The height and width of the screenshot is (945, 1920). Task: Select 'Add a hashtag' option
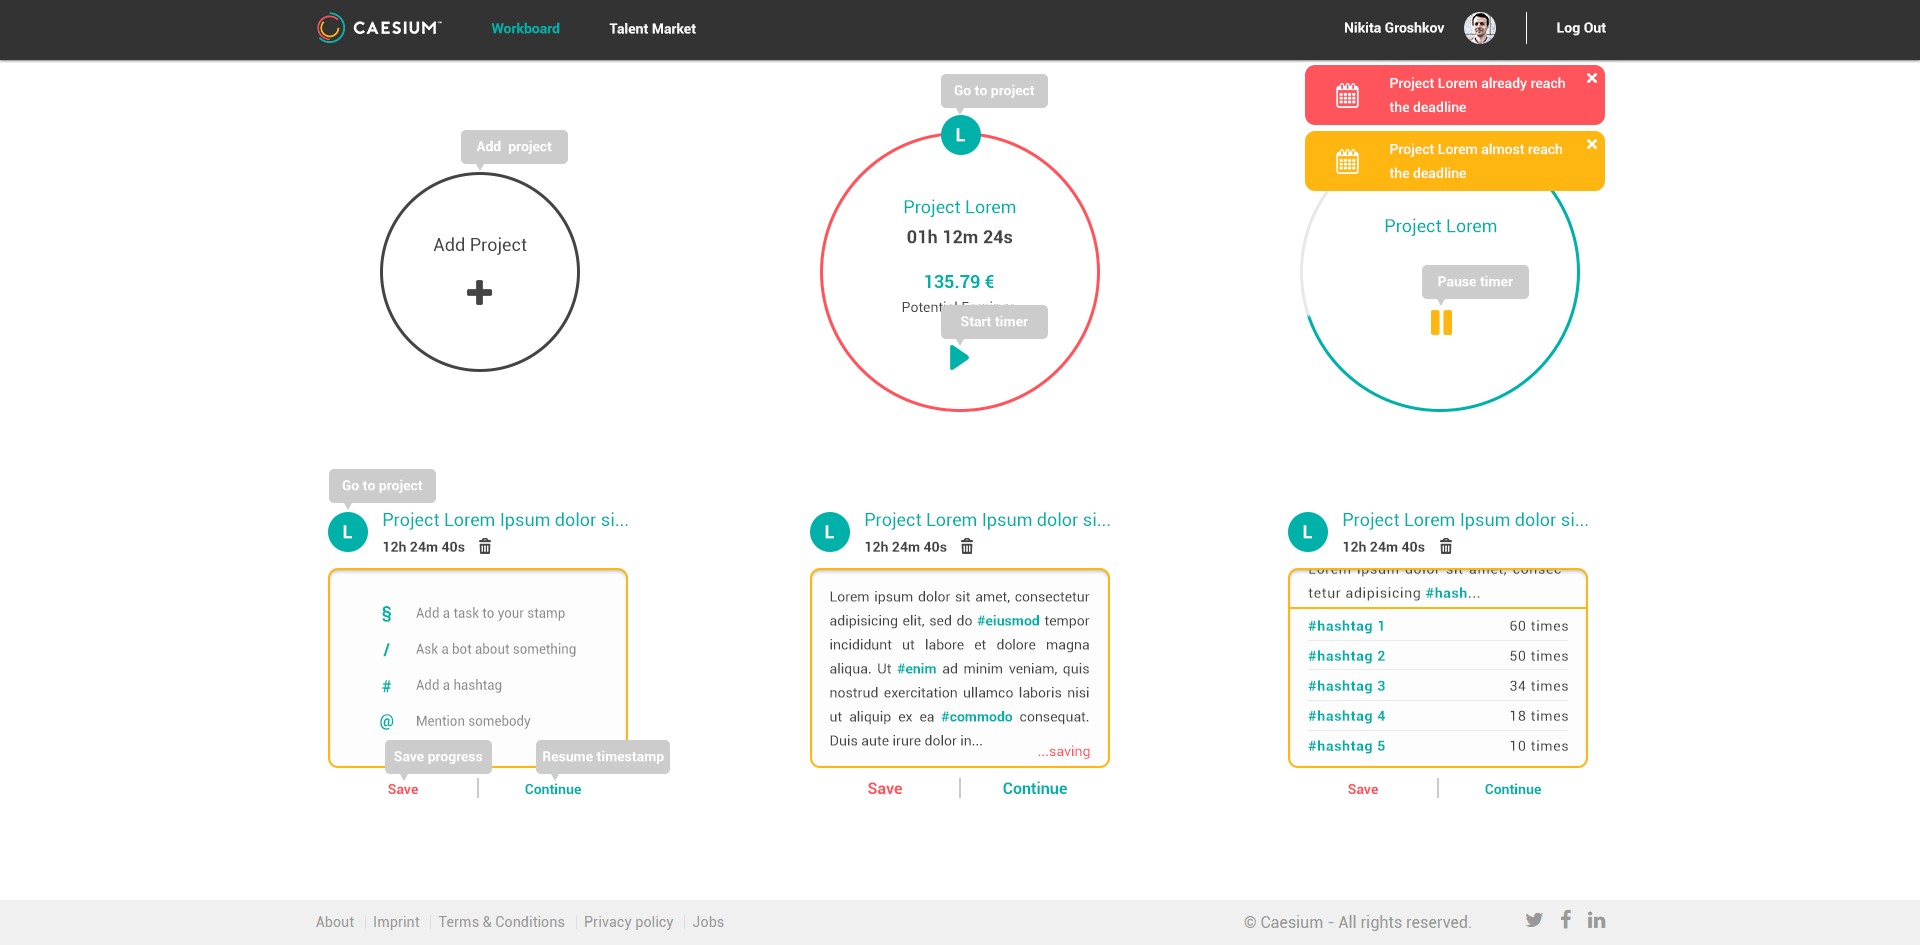point(459,685)
